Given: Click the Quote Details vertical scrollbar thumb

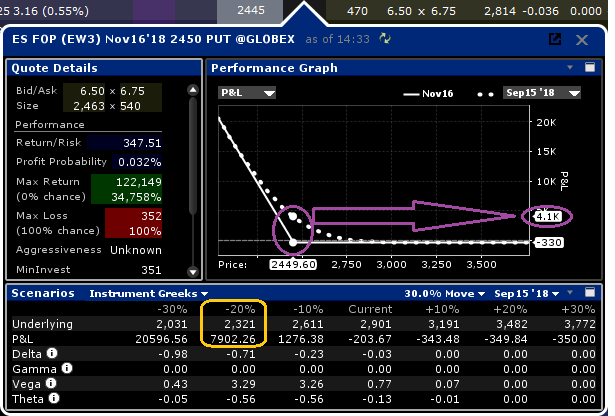Looking at the screenshot, I should [x=193, y=156].
